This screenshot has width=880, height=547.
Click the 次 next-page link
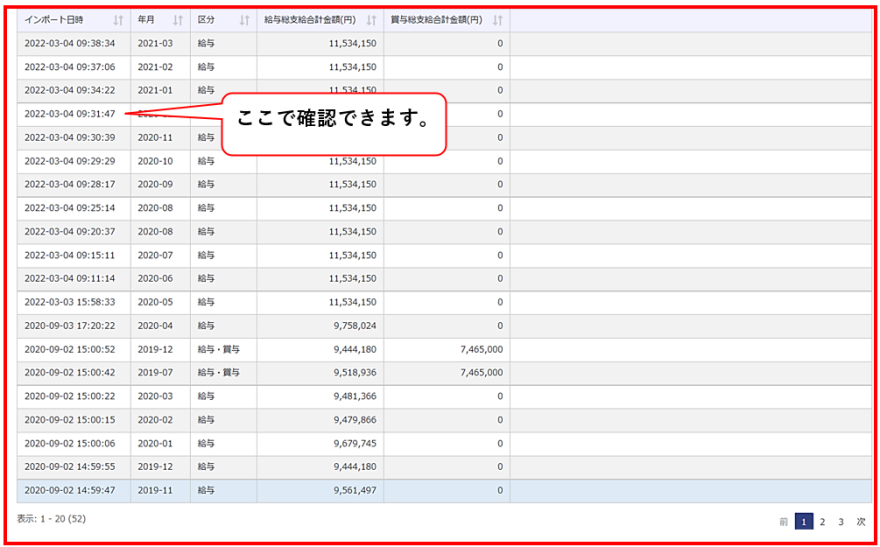click(861, 521)
